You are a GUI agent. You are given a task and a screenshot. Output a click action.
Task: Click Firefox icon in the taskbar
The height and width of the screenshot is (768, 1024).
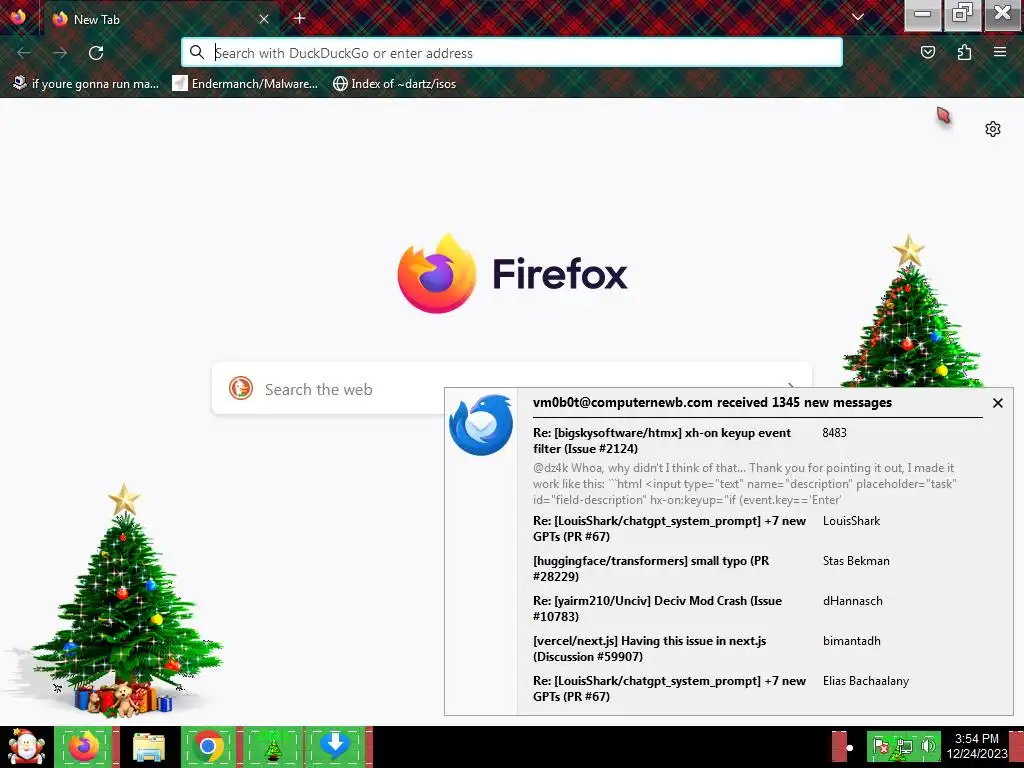[84, 747]
